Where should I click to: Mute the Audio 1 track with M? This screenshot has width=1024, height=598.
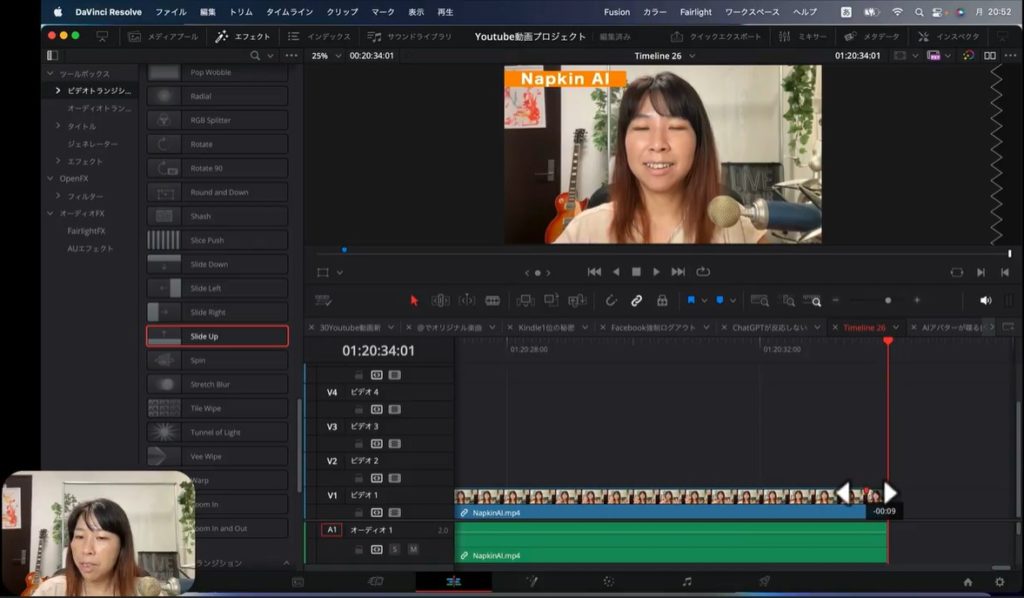point(413,549)
